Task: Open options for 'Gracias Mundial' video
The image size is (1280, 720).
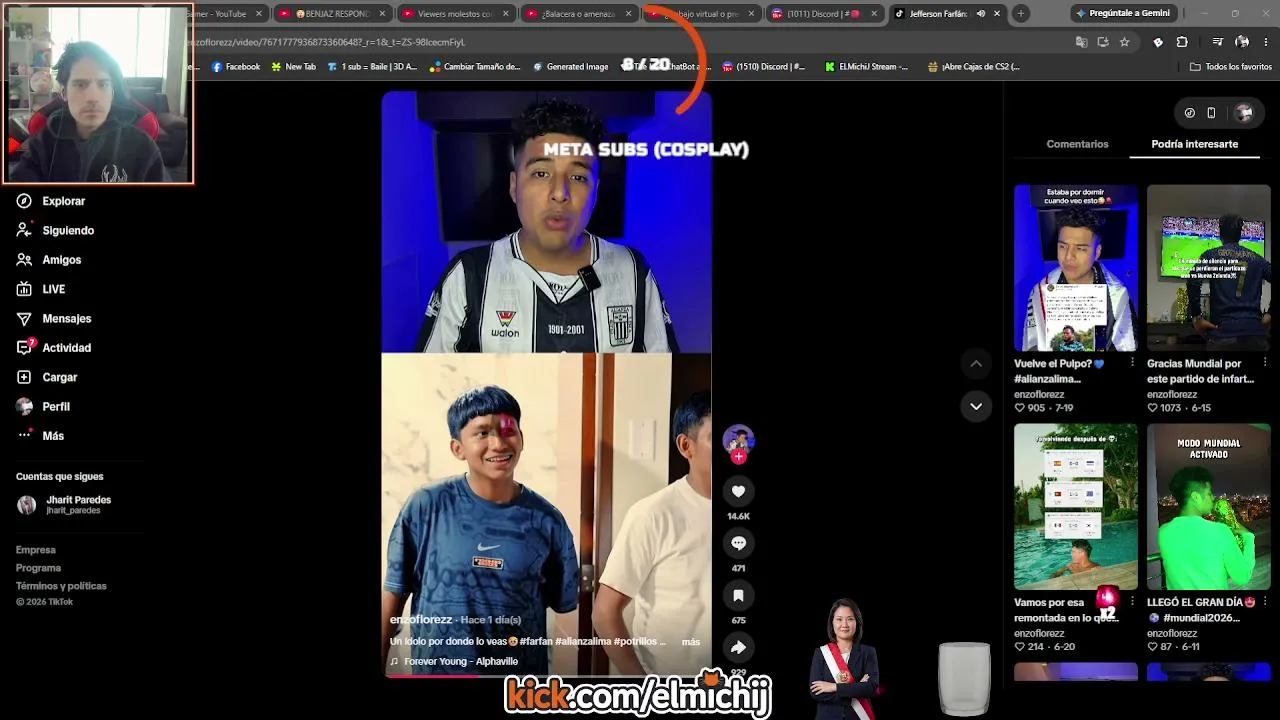Action: click(1265, 362)
